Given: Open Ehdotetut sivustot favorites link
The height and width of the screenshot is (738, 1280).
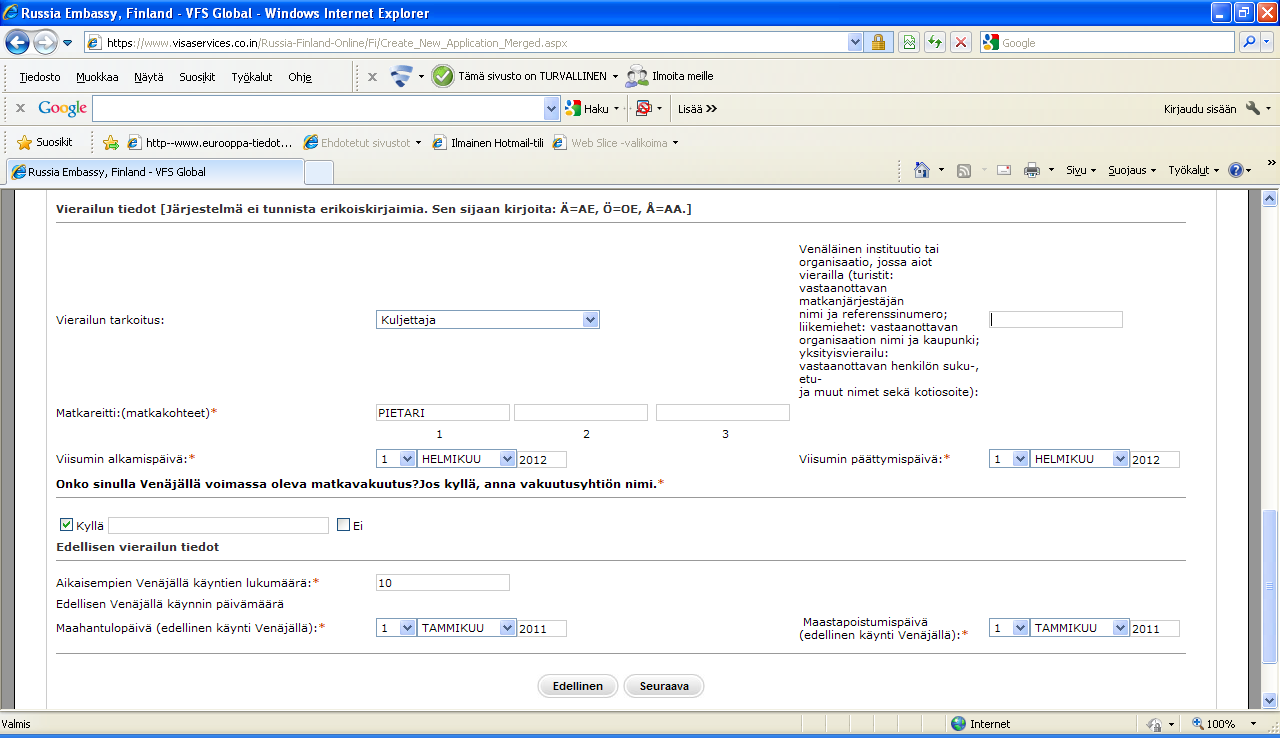Looking at the screenshot, I should click(362, 142).
